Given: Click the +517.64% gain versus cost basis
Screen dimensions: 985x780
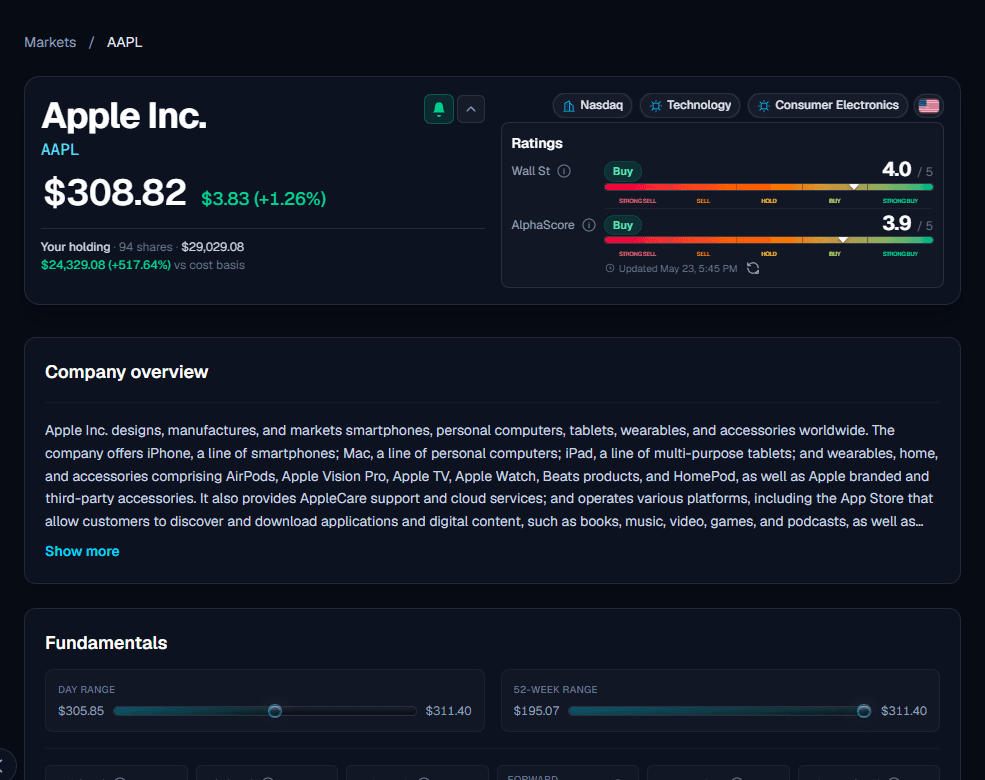Looking at the screenshot, I should tap(139, 265).
